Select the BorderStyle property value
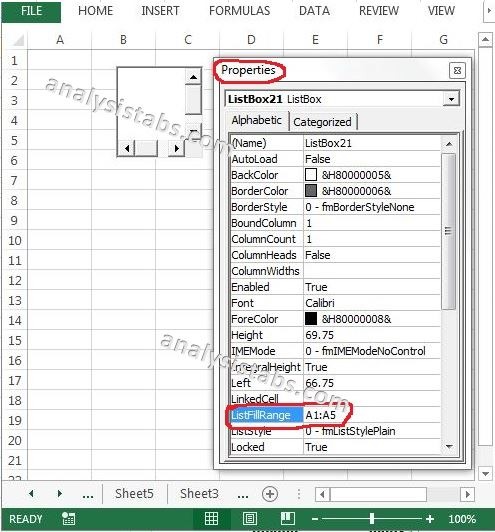The width and height of the screenshot is (495, 532). 372,207
